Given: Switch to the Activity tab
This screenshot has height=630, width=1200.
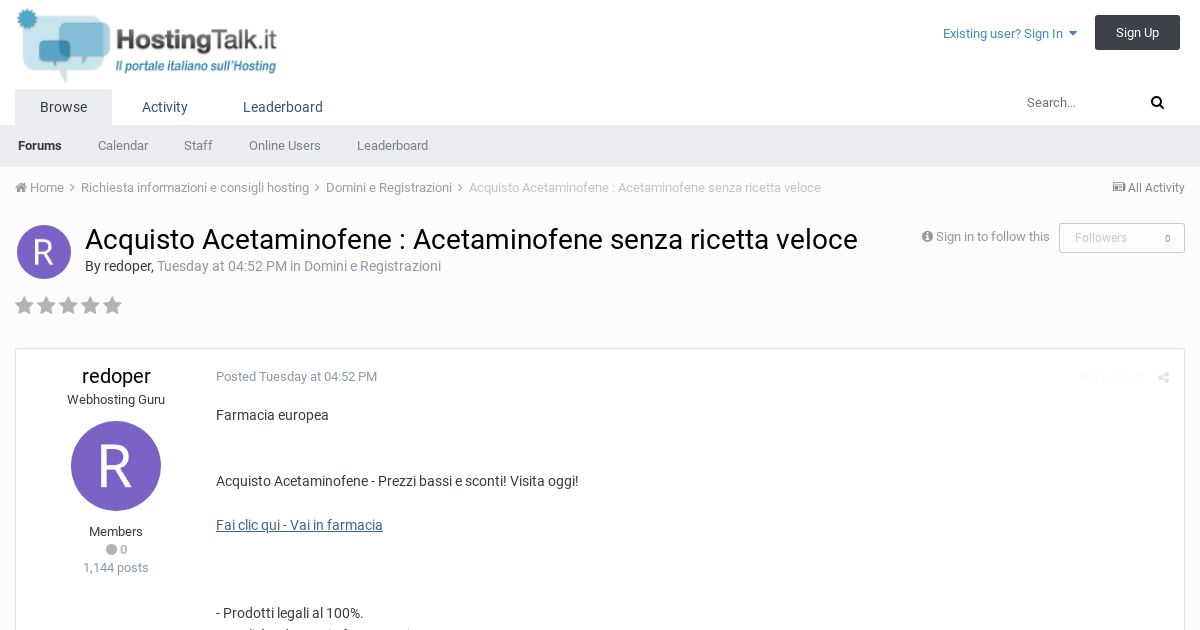Looking at the screenshot, I should [165, 107].
